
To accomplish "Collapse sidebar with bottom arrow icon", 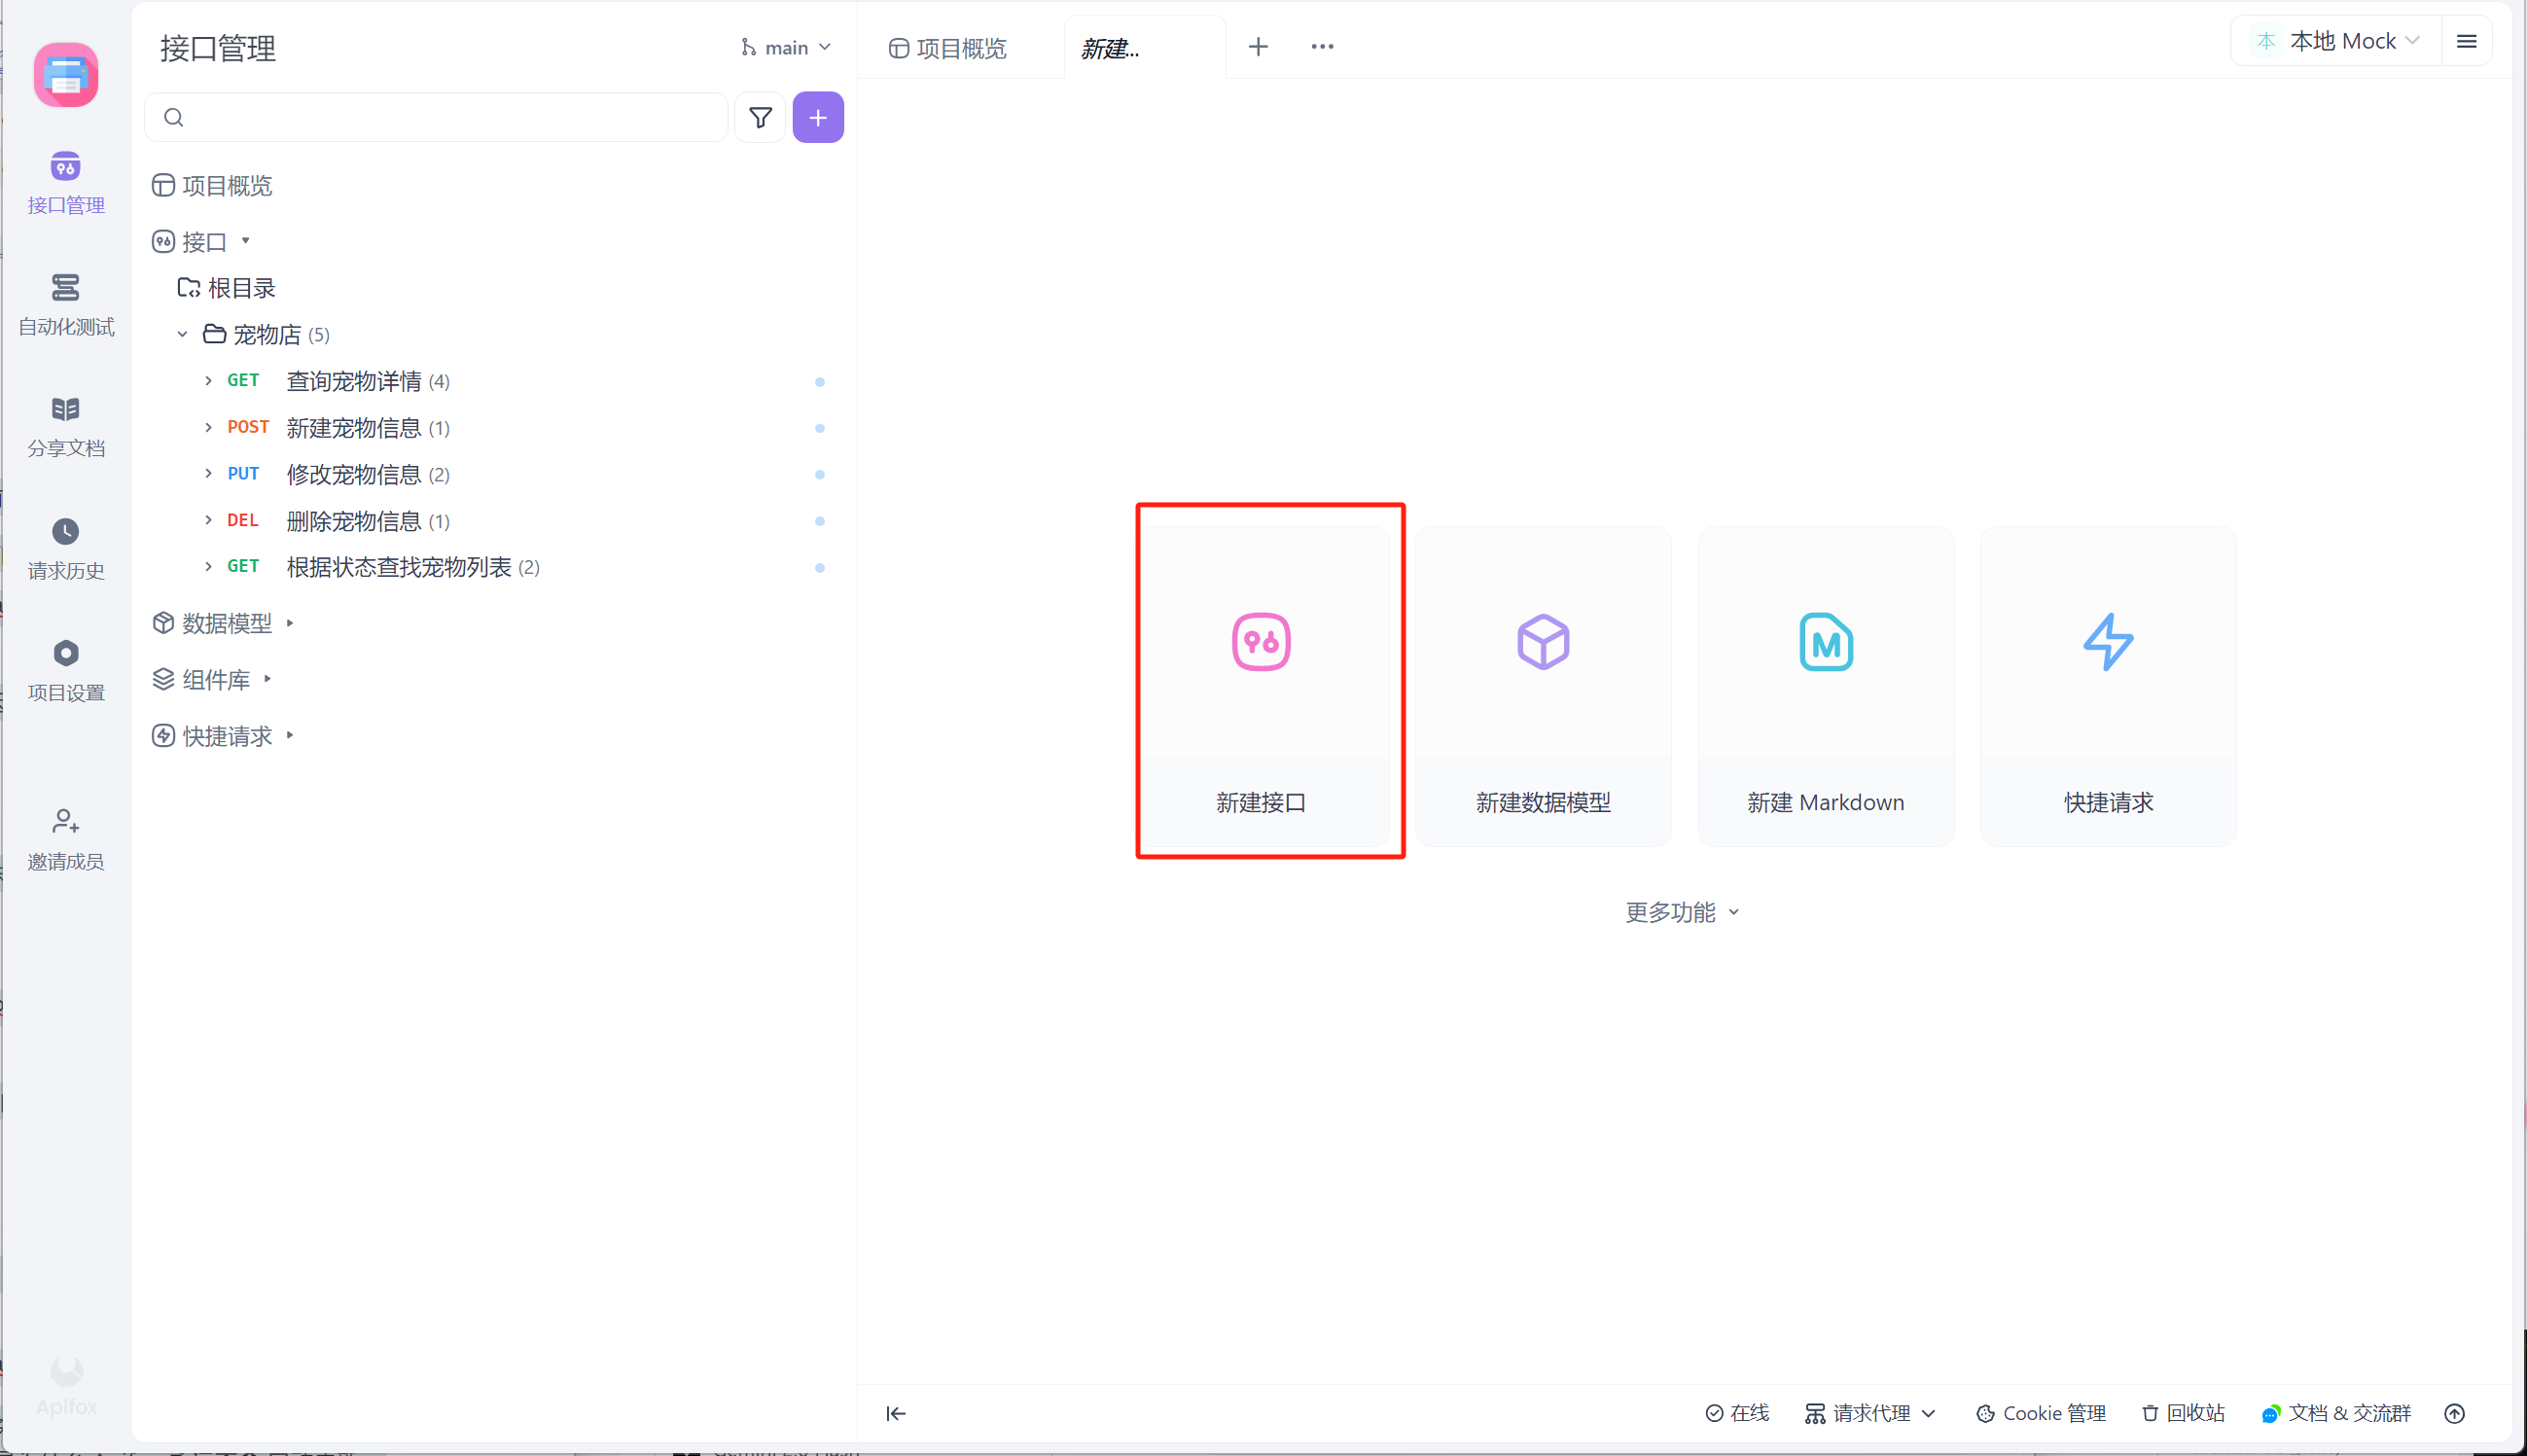I will (896, 1413).
